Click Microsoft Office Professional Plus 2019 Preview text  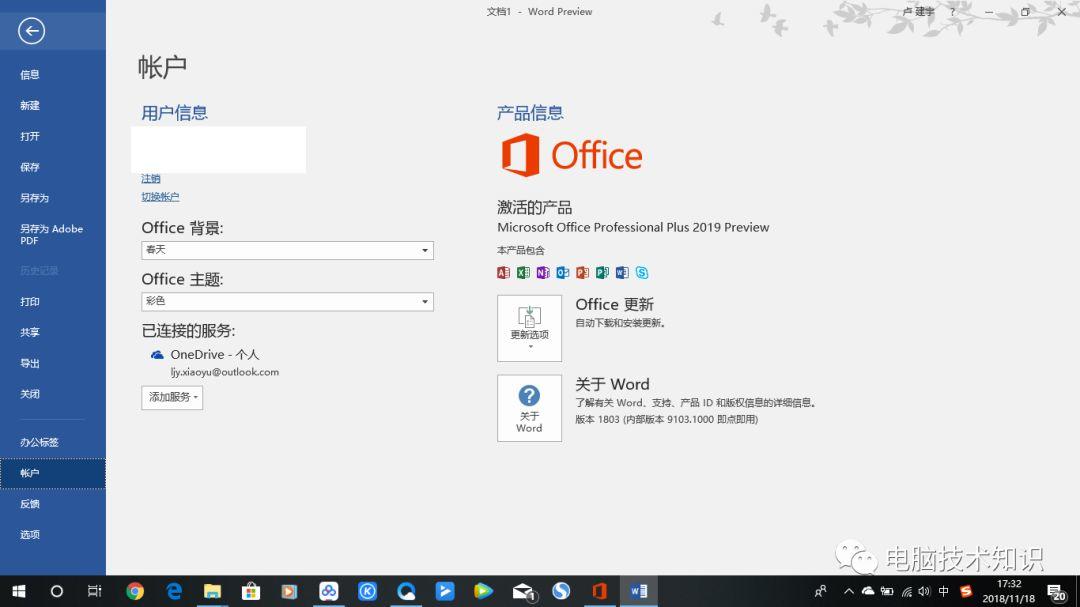click(x=633, y=227)
